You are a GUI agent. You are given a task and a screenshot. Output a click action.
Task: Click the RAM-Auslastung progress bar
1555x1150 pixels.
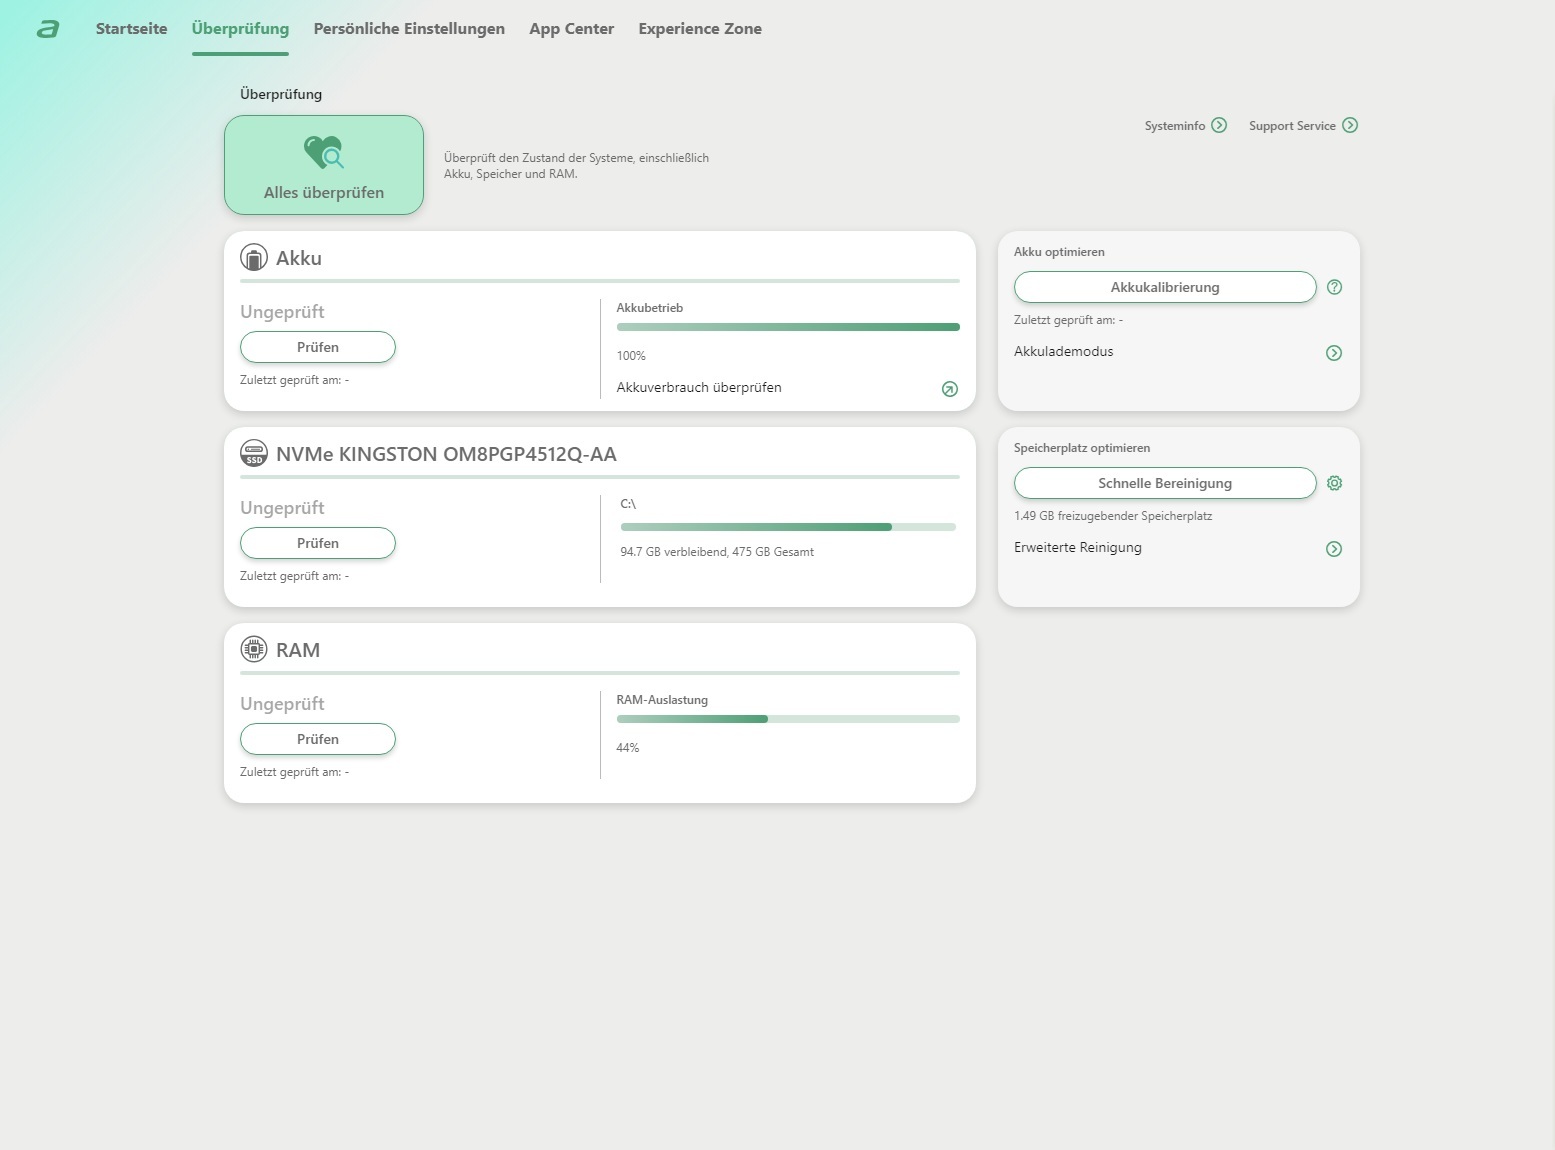pos(788,719)
